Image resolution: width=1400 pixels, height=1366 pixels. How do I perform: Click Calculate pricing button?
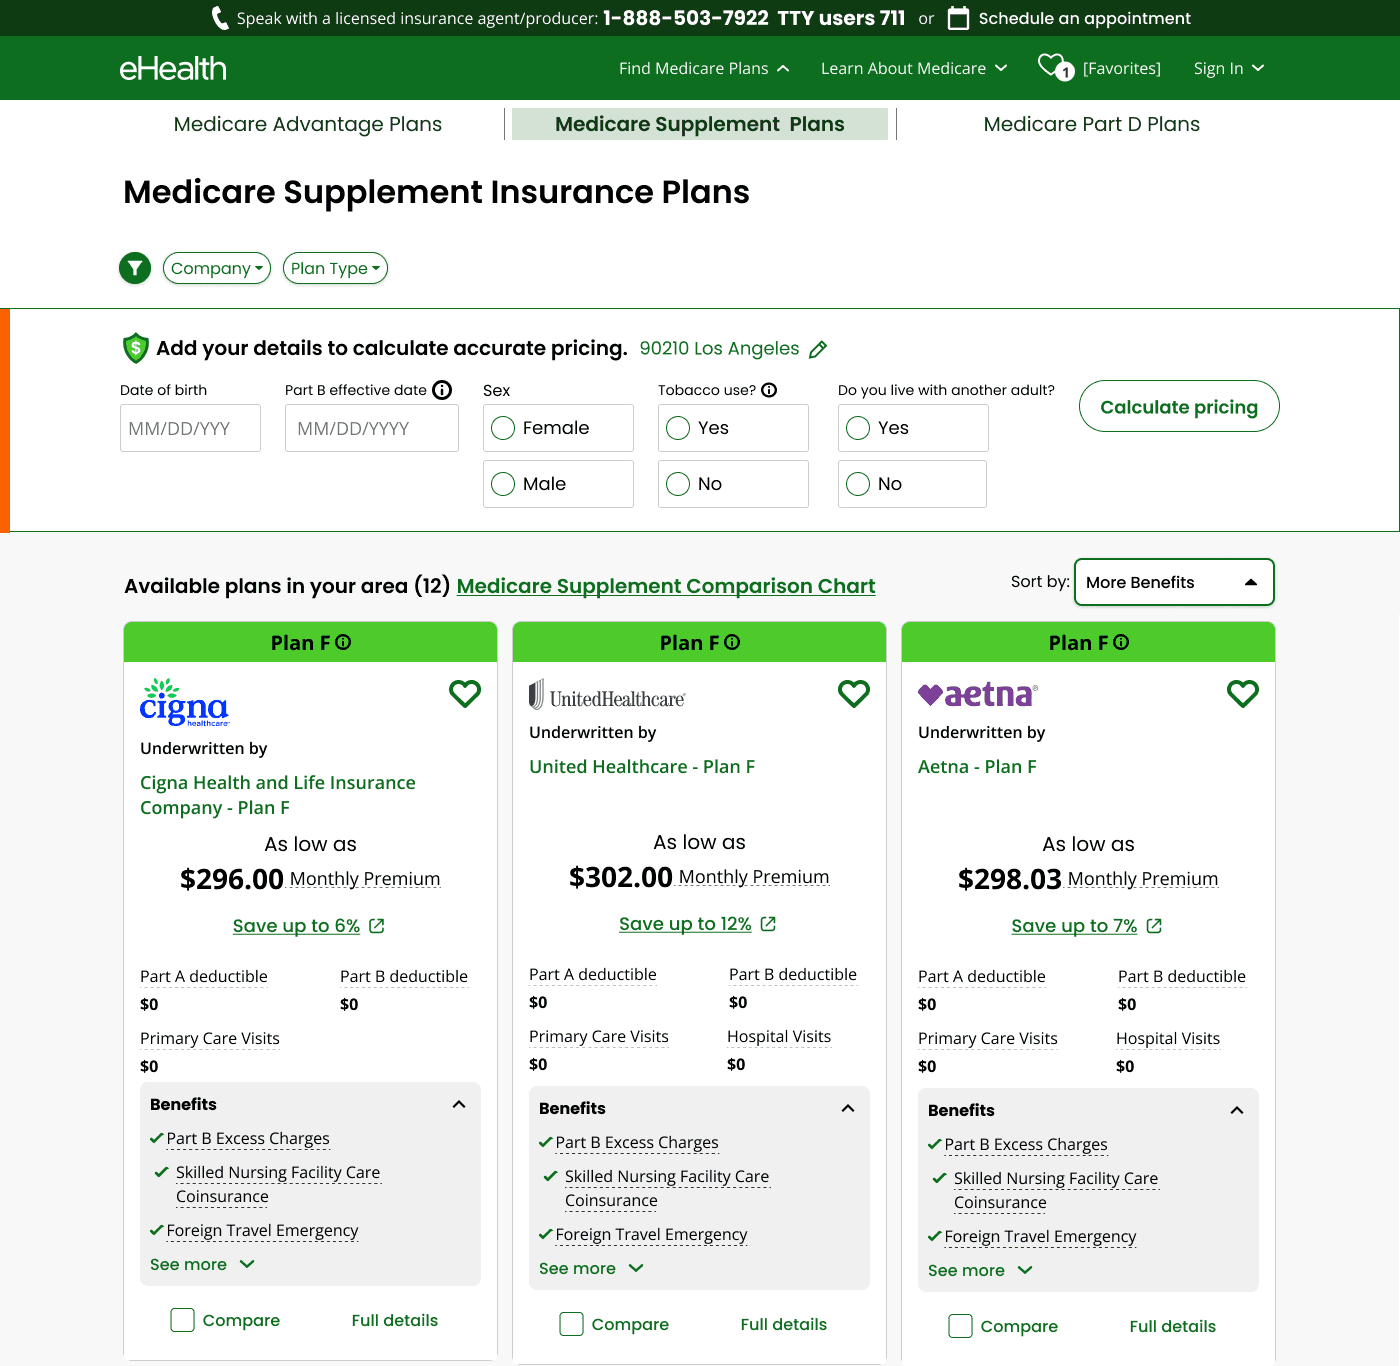click(1179, 406)
